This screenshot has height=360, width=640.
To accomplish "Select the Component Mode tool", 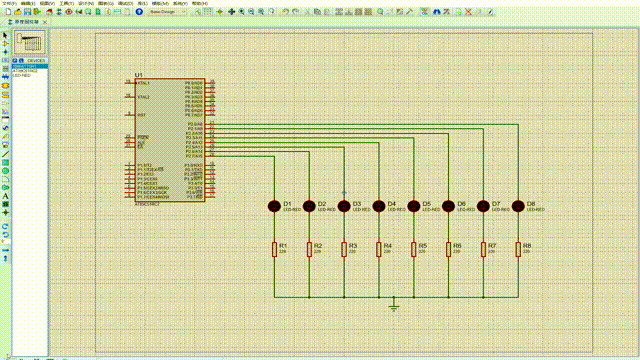I will 5,43.
